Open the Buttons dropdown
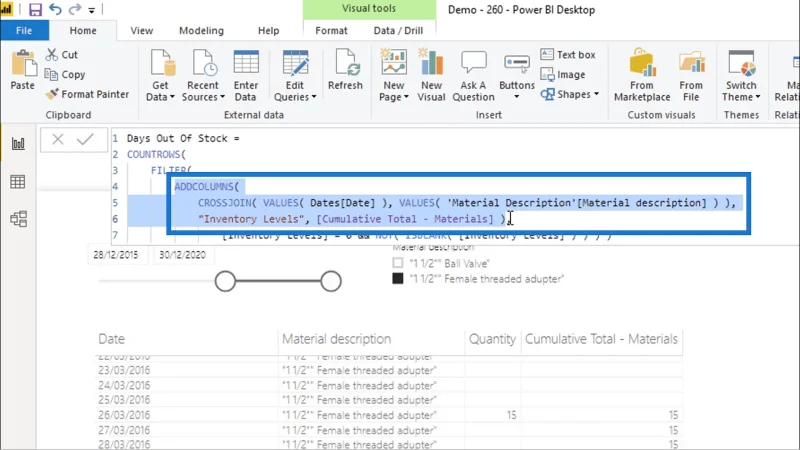The width and height of the screenshot is (800, 450). click(516, 76)
